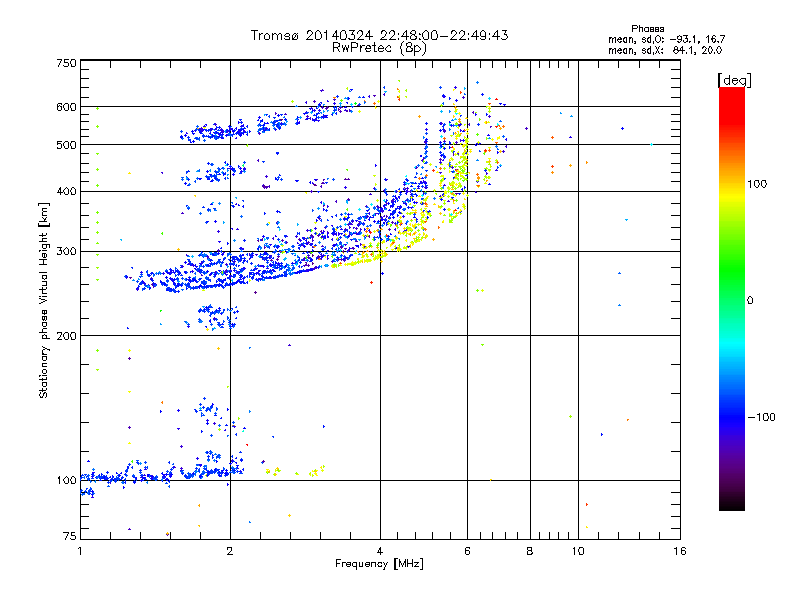Click the '1' x-axis tick label
Screen dimensions: 800x600
(80, 551)
